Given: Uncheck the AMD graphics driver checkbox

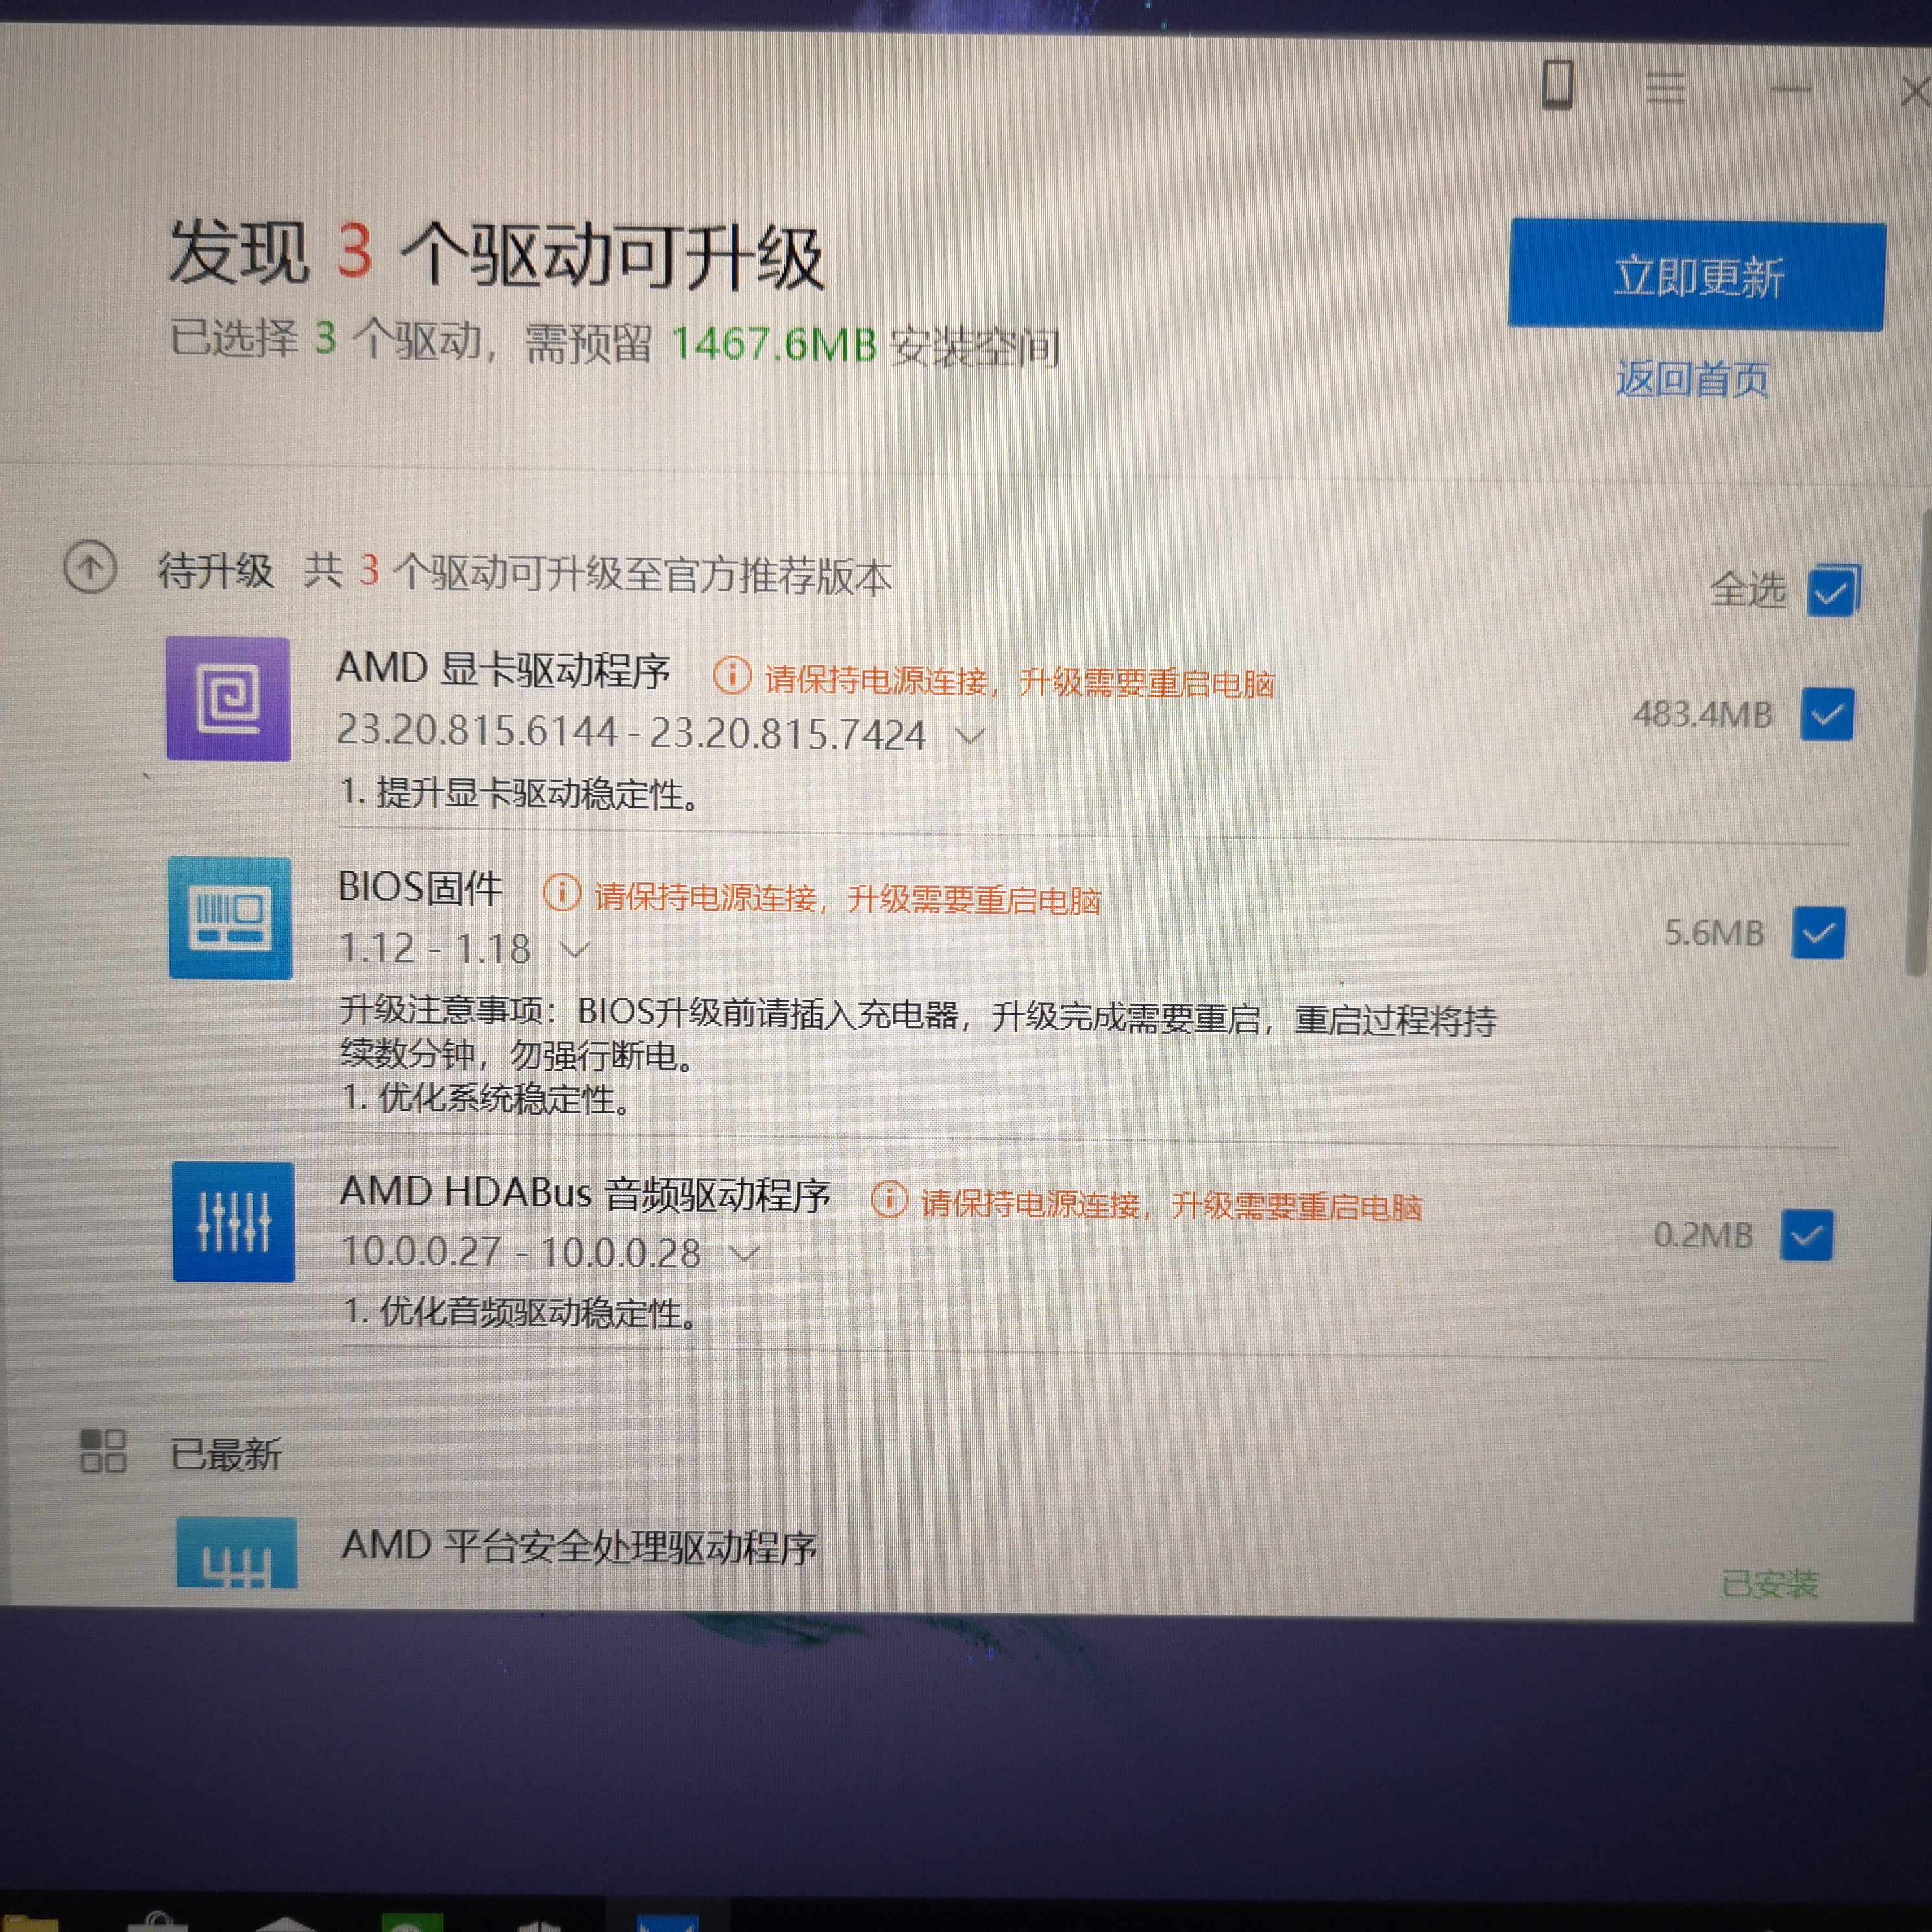Looking at the screenshot, I should [1826, 715].
